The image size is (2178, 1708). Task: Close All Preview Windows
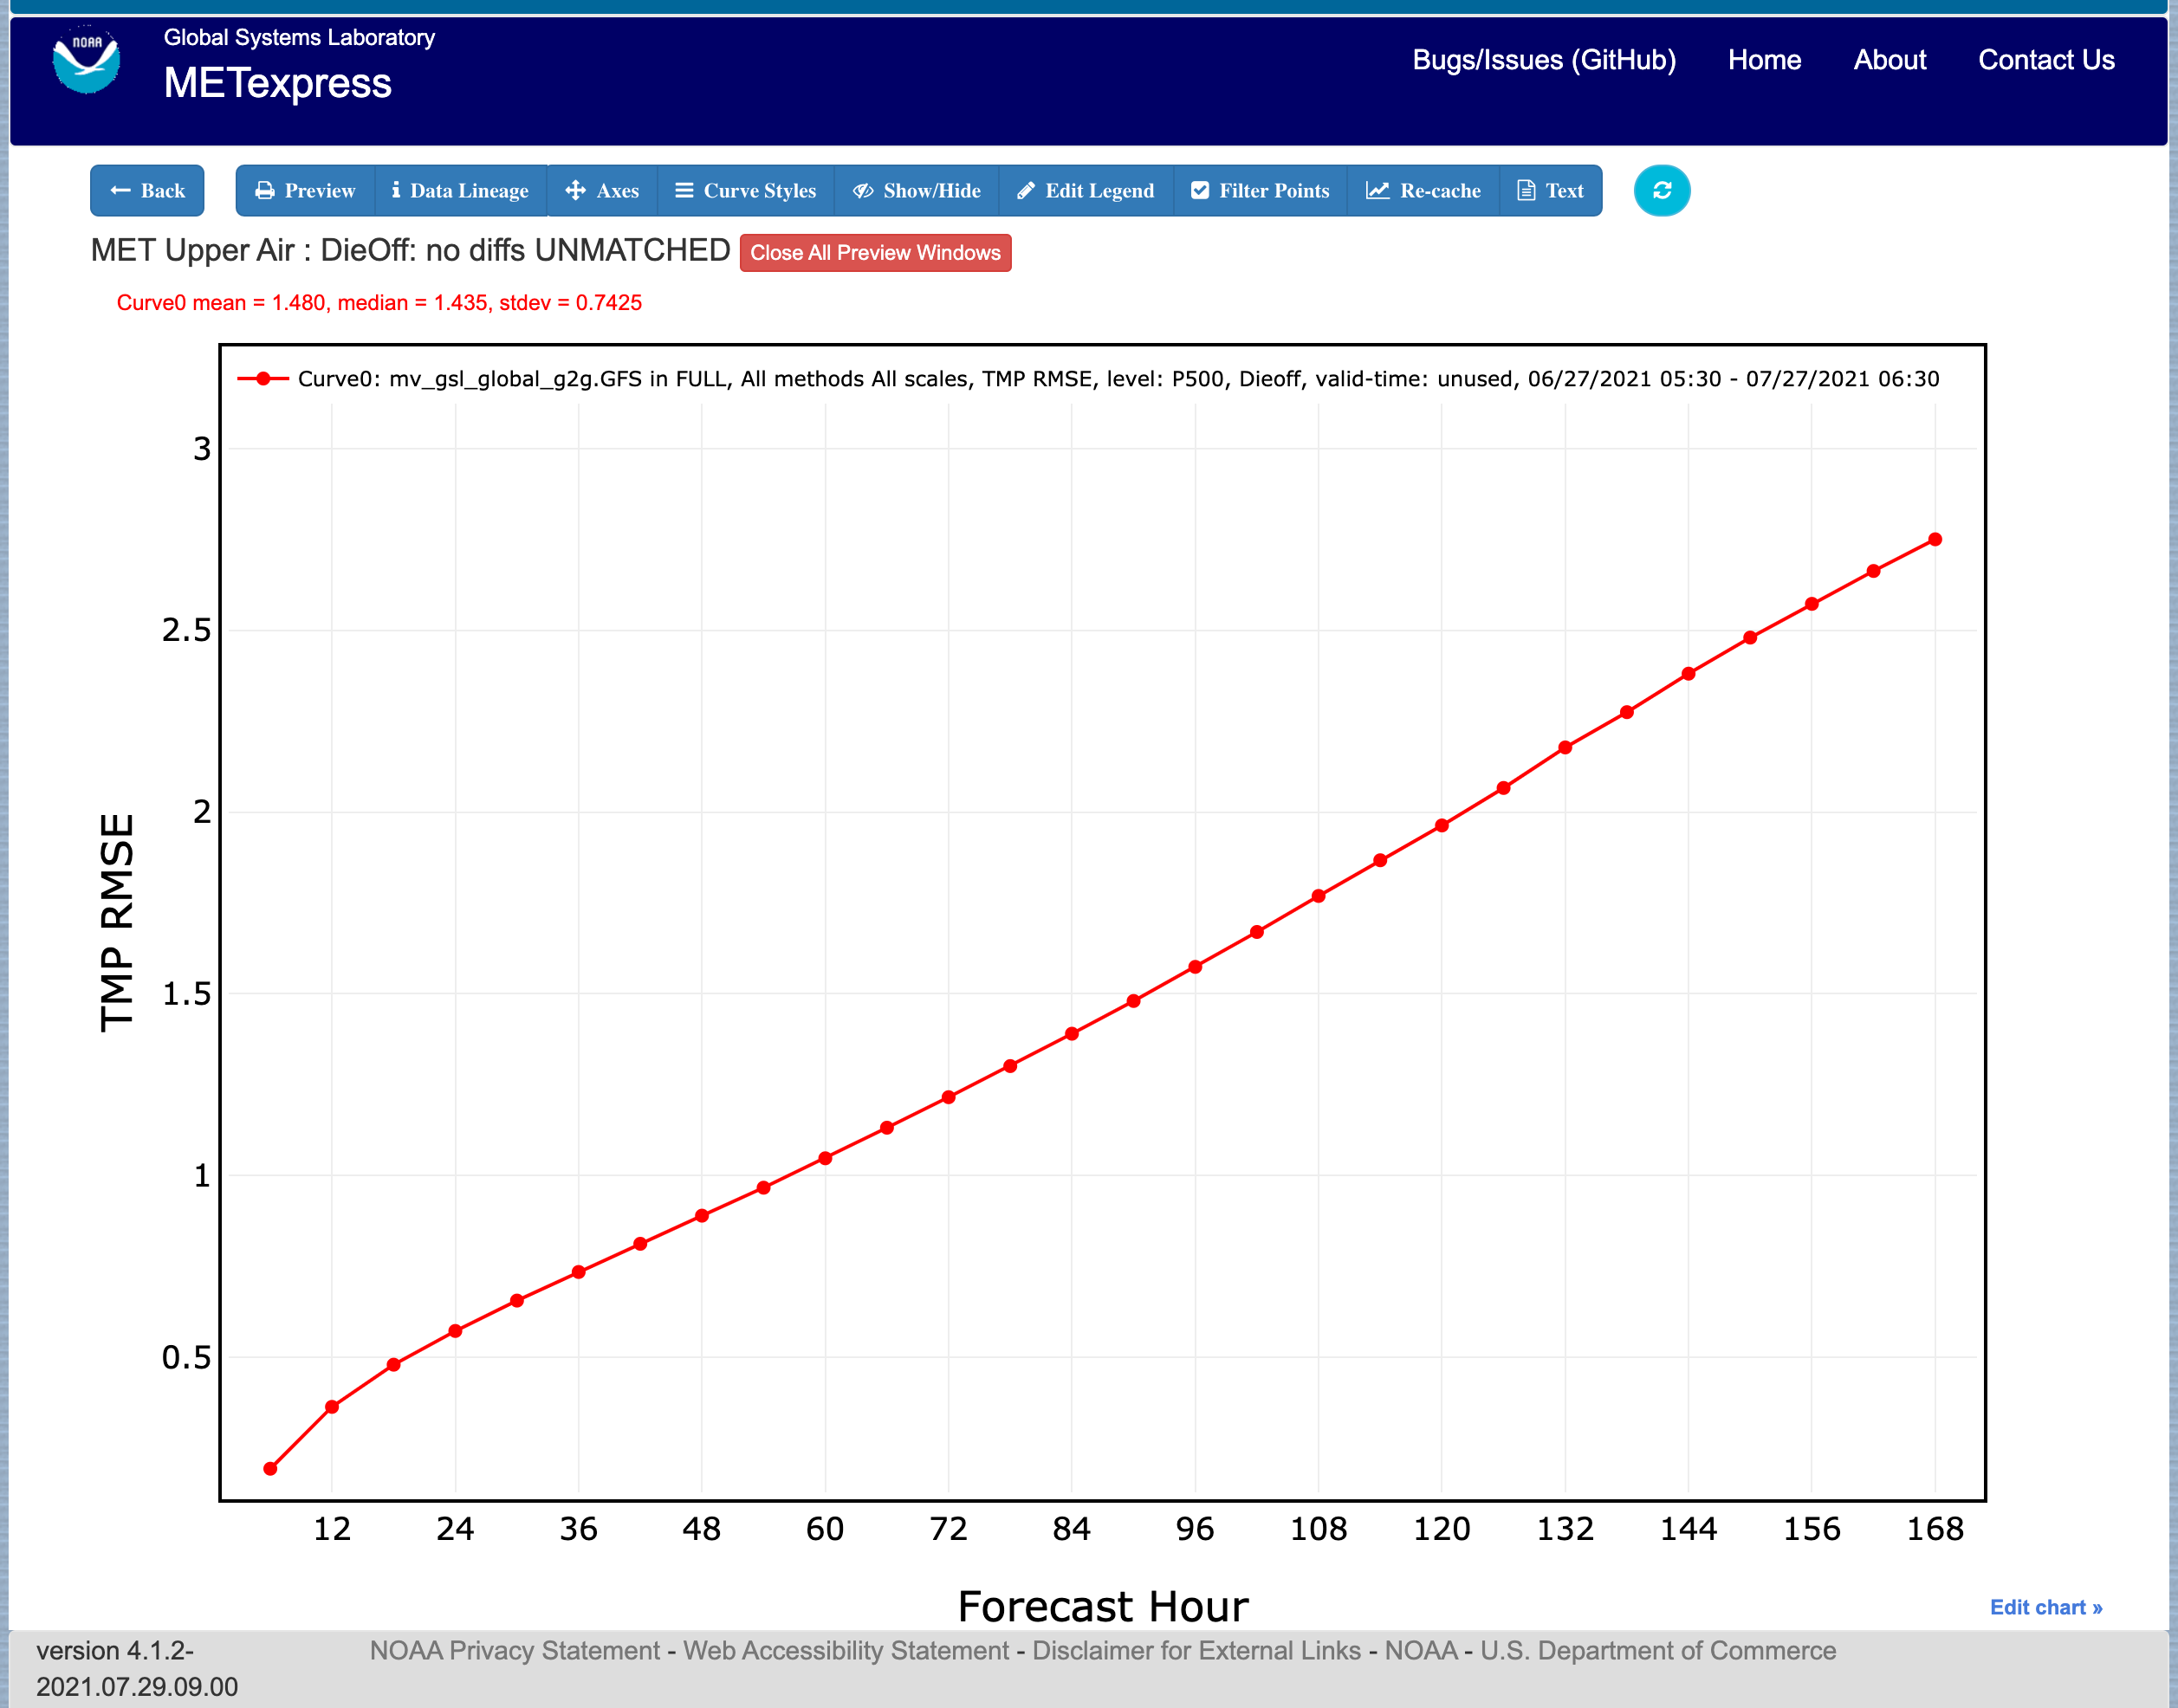(x=875, y=253)
